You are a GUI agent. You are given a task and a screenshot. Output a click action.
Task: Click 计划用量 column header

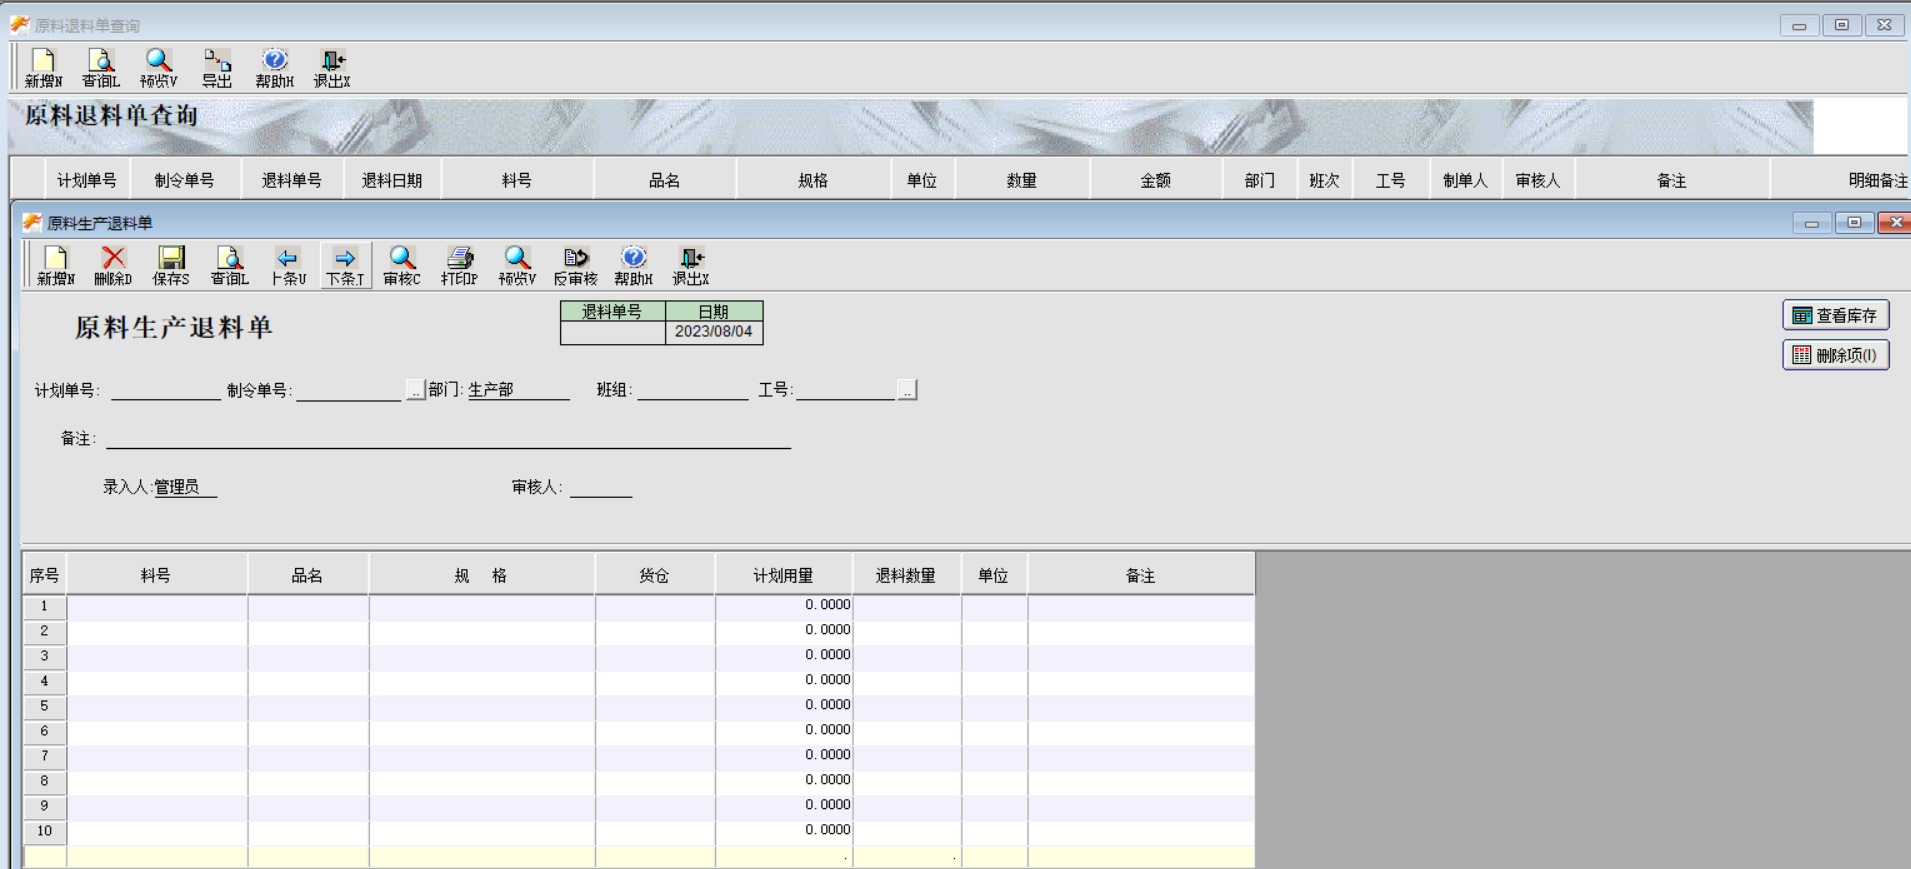click(x=783, y=575)
